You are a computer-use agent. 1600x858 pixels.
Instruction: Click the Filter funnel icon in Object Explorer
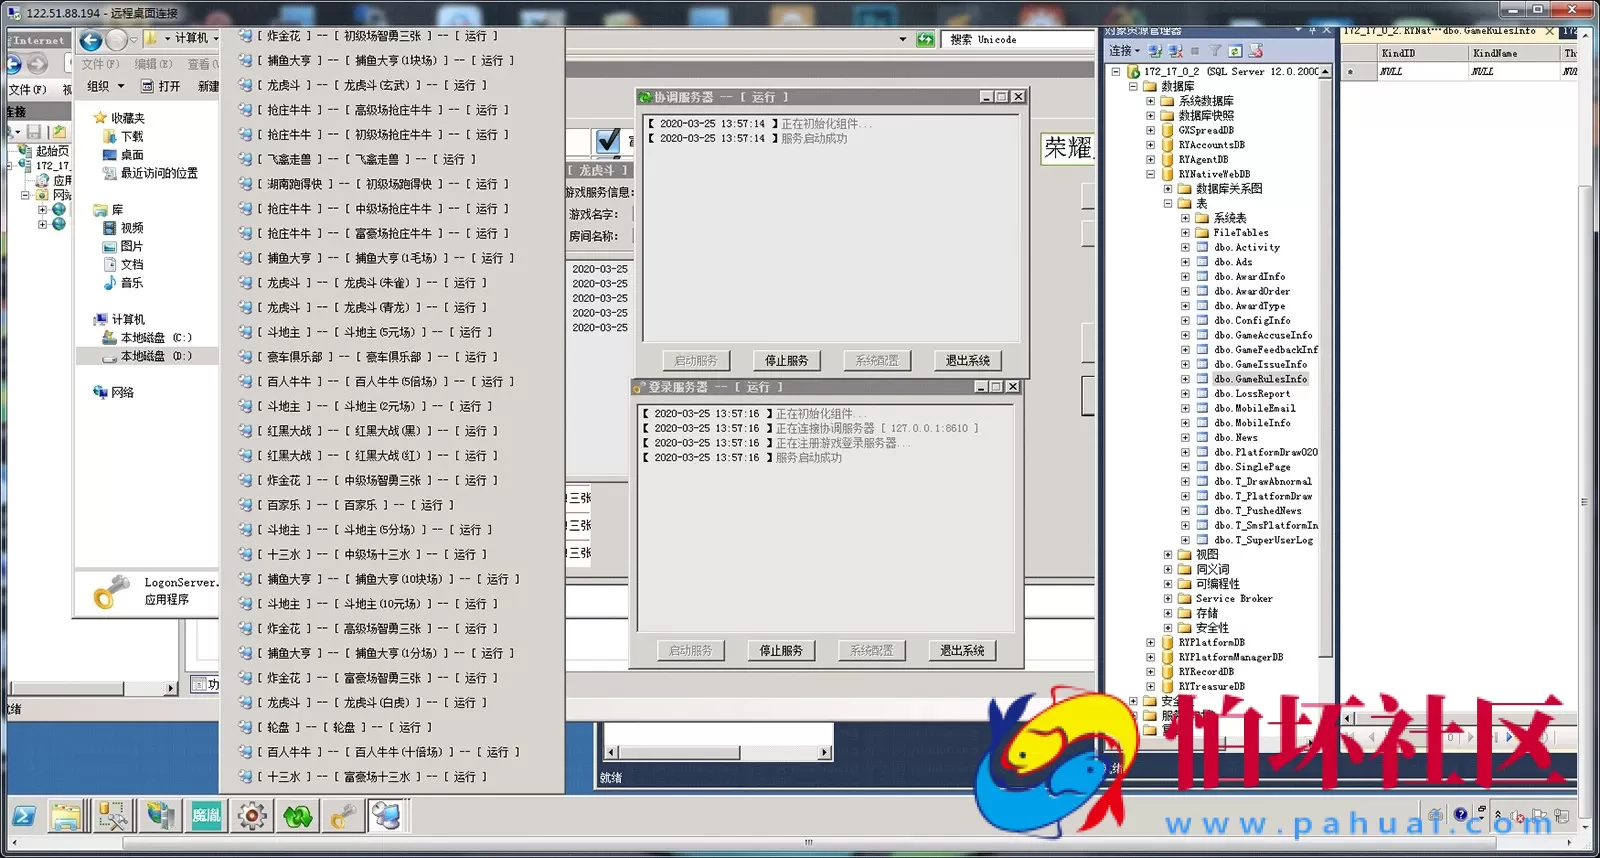[1215, 51]
